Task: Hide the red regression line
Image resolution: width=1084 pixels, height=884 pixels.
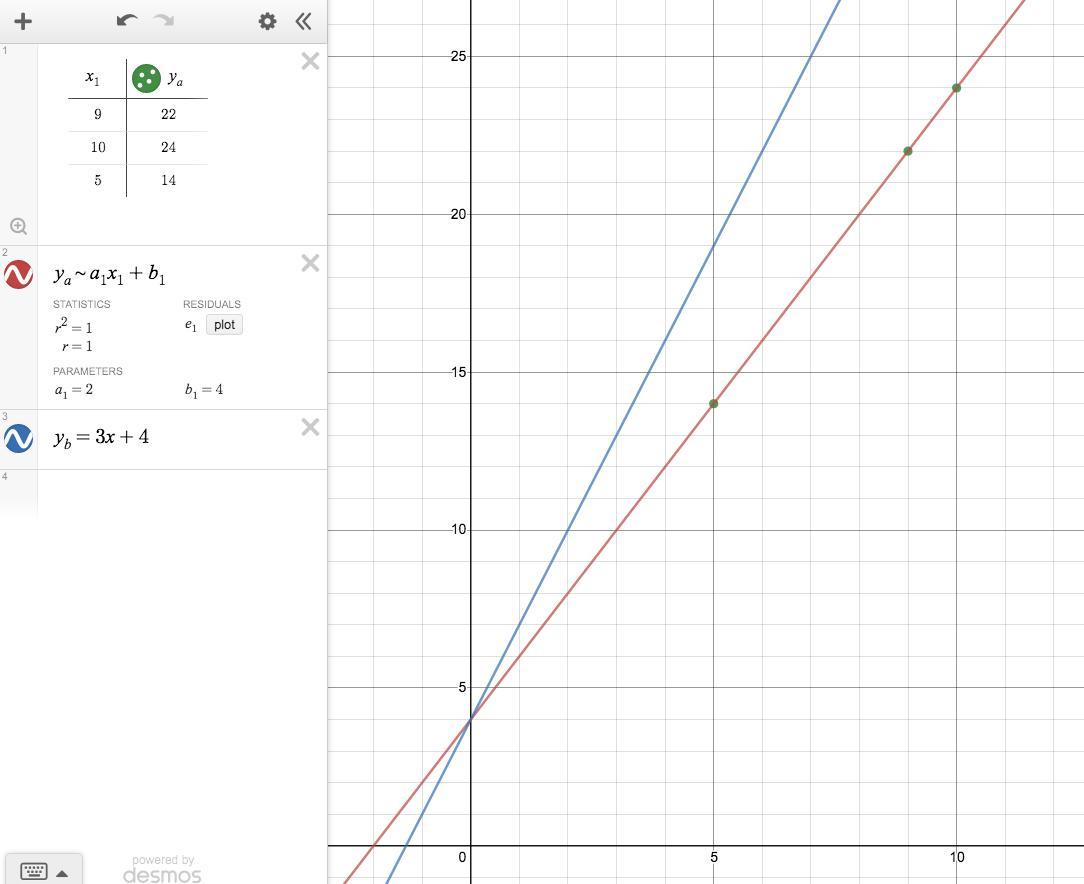Action: point(19,274)
